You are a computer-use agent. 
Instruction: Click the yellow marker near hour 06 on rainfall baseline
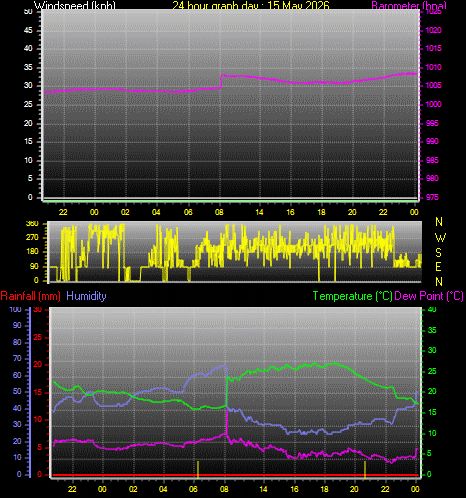[x=198, y=469]
